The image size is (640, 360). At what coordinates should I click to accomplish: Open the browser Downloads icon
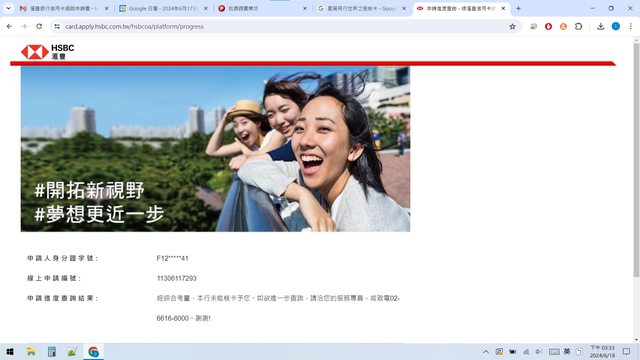[600, 27]
